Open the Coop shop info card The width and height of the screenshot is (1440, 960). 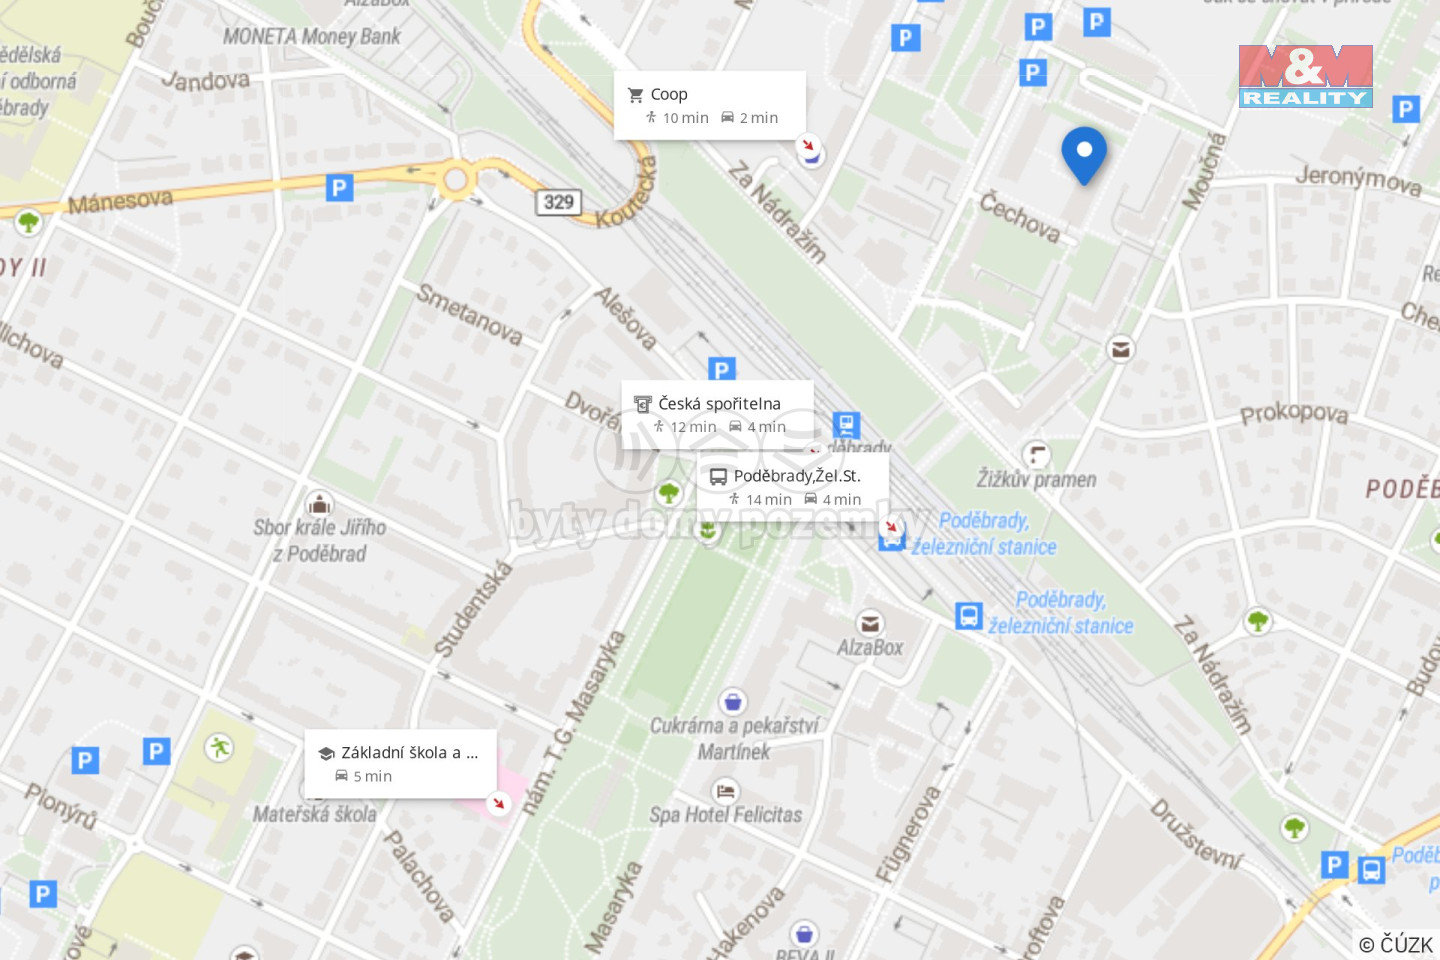click(x=710, y=105)
